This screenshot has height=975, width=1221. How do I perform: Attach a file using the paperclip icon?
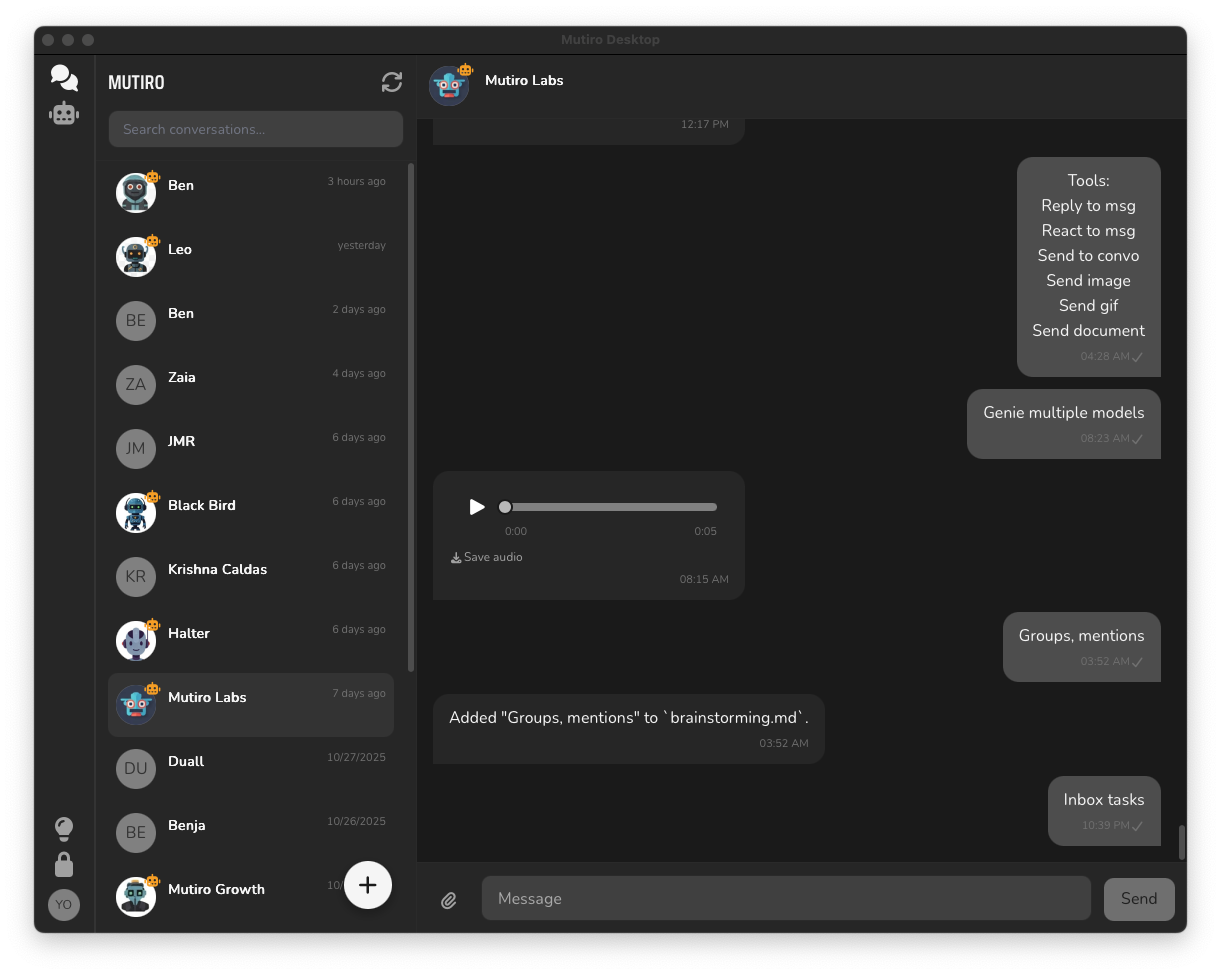449,899
